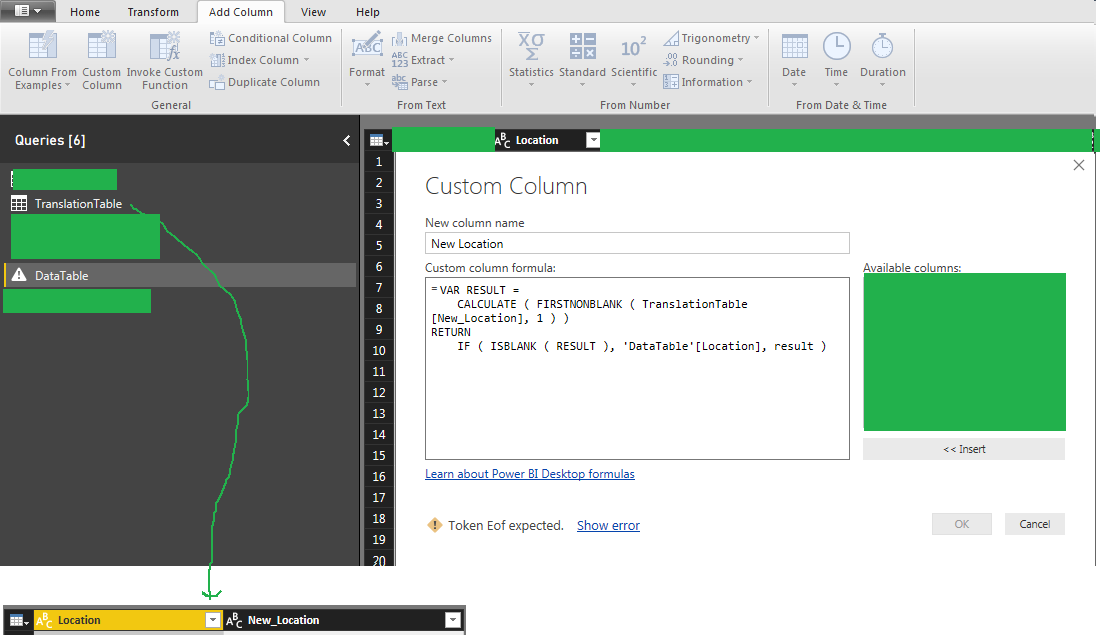Click the Rounding tool
This screenshot has width=1100, height=636.
[704, 60]
